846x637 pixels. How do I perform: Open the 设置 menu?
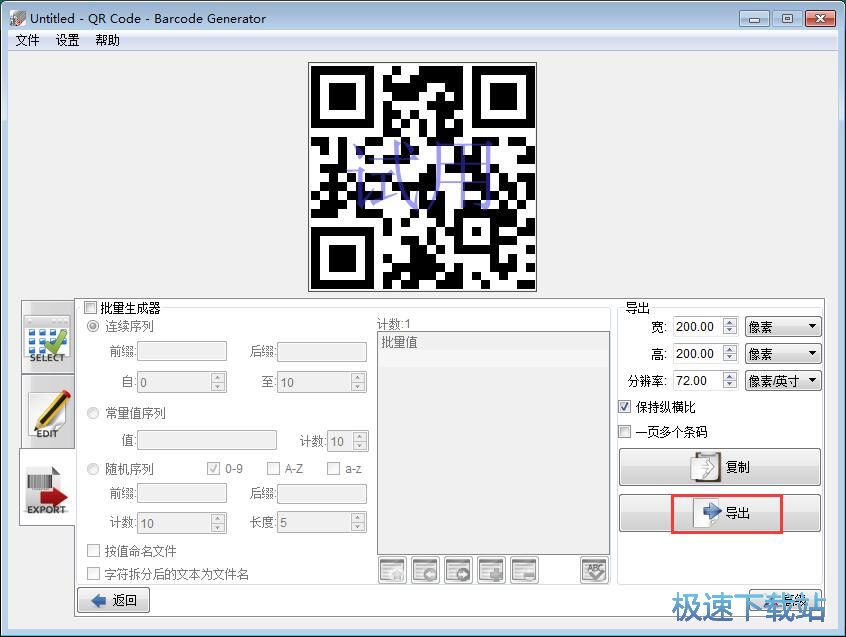coord(67,40)
